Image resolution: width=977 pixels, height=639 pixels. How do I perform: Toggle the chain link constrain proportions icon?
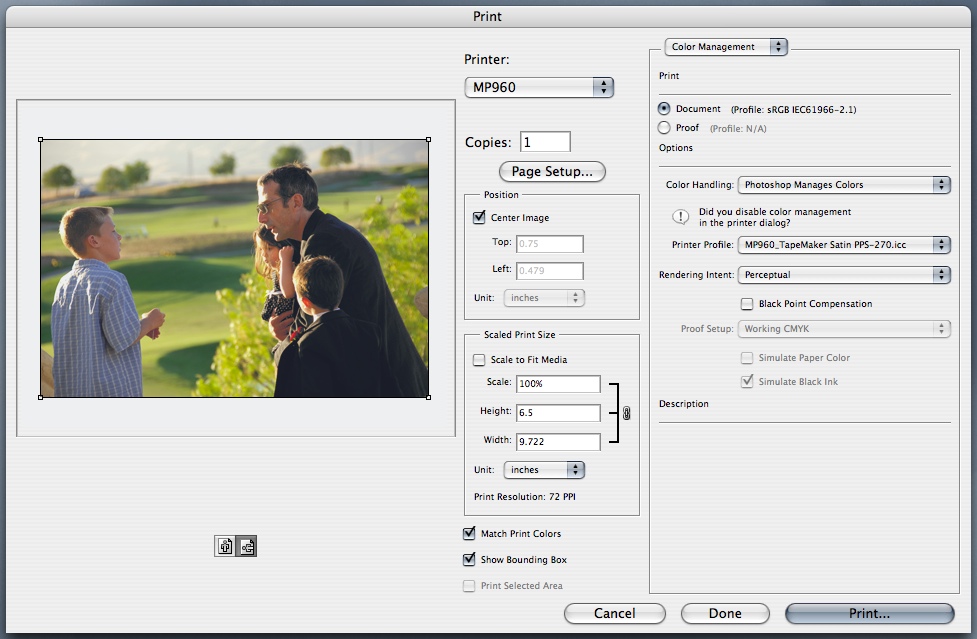point(627,412)
